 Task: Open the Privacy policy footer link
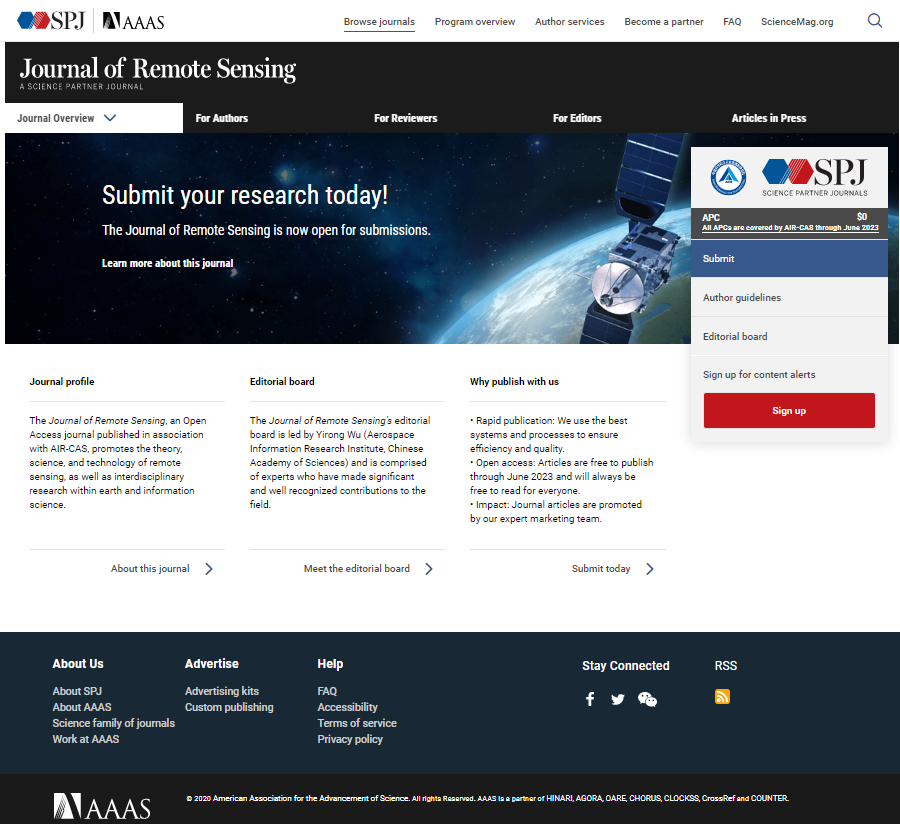[350, 739]
